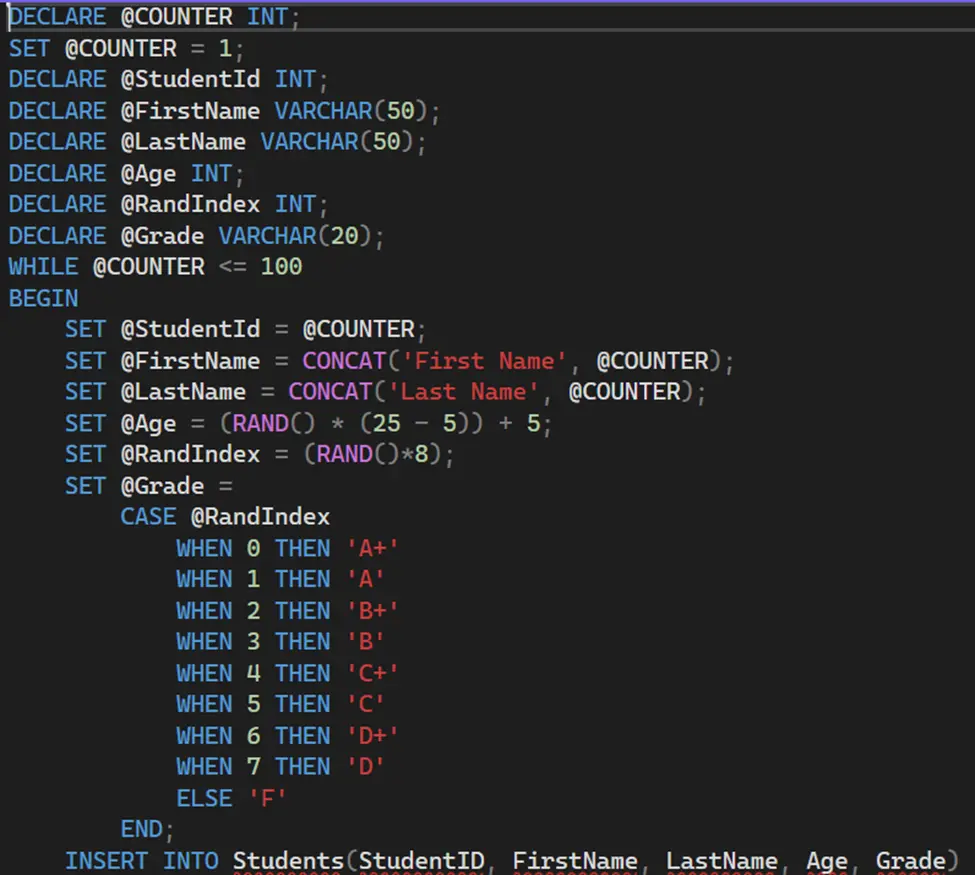This screenshot has height=875, width=975.
Task: Click VARCHAR(20) in the @Grade declaration
Action: coord(295,236)
